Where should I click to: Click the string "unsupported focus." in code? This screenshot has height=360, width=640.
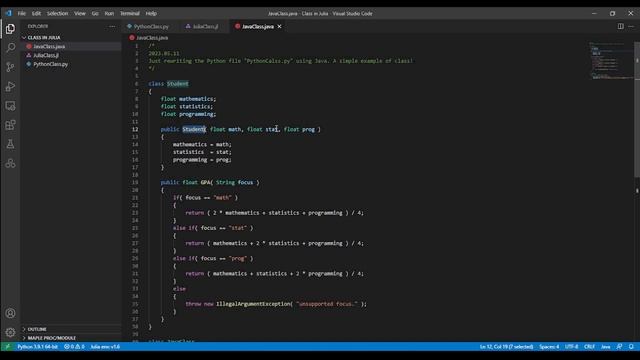[327, 304]
